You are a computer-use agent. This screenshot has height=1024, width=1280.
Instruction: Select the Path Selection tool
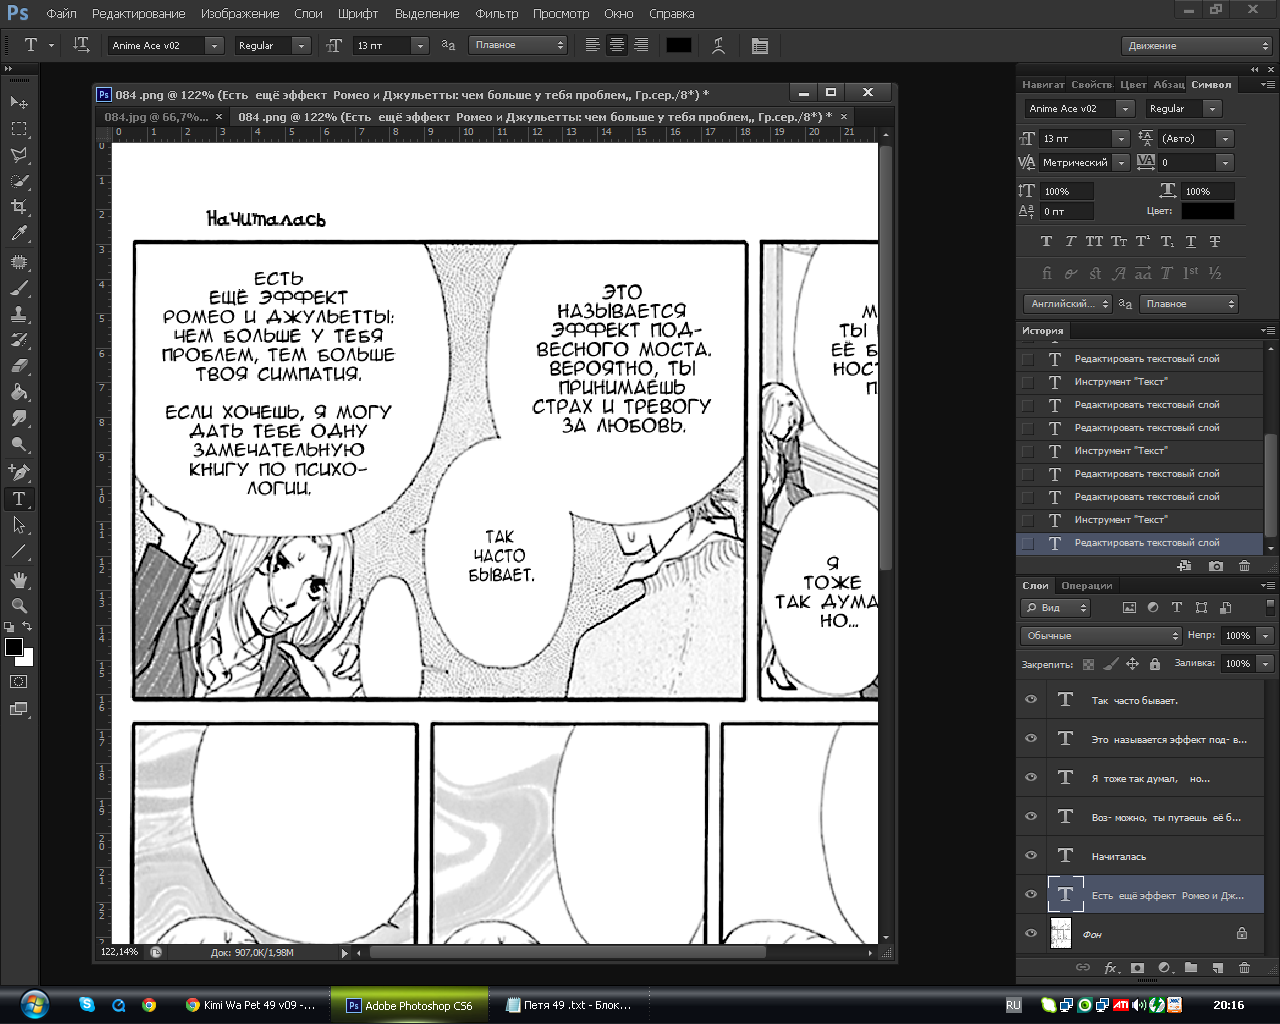tap(19, 524)
